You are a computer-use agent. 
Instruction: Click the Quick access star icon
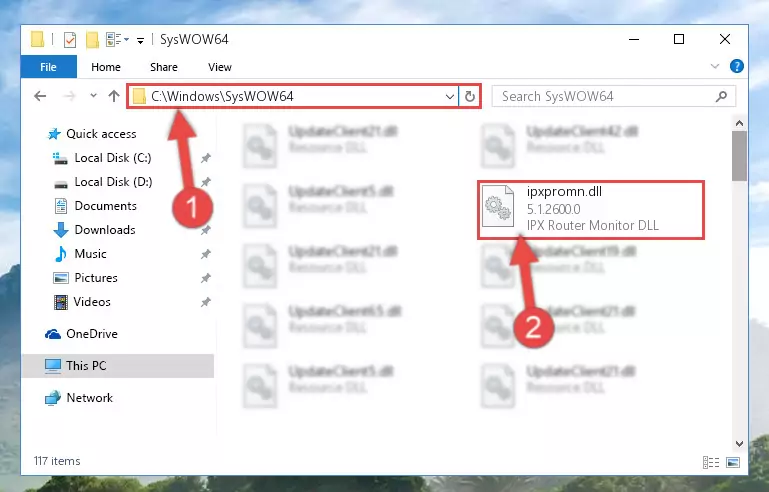click(x=54, y=134)
